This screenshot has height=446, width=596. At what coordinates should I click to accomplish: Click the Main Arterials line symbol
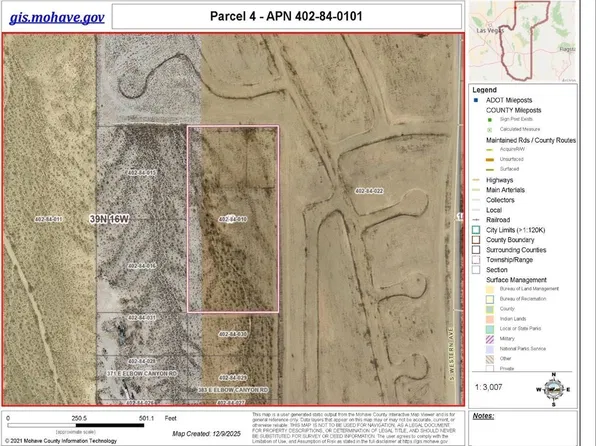[x=476, y=190]
